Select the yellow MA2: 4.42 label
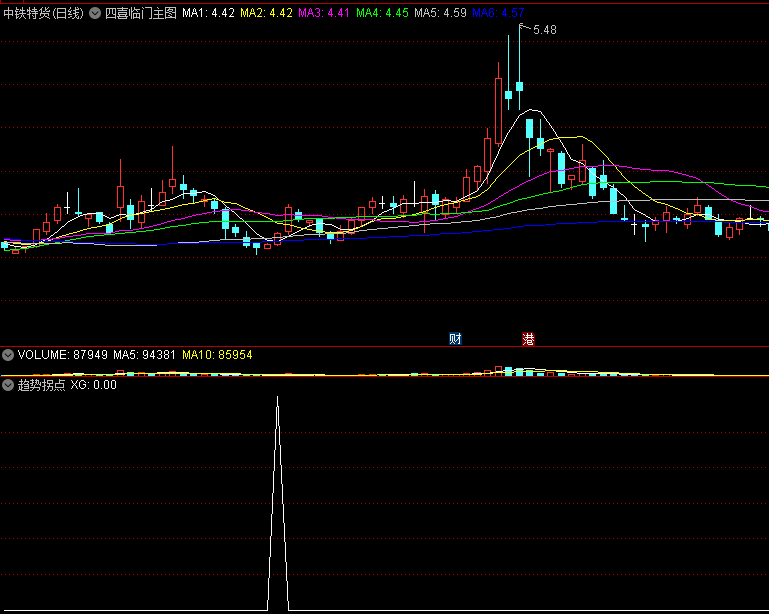This screenshot has height=614, width=769. coord(266,13)
